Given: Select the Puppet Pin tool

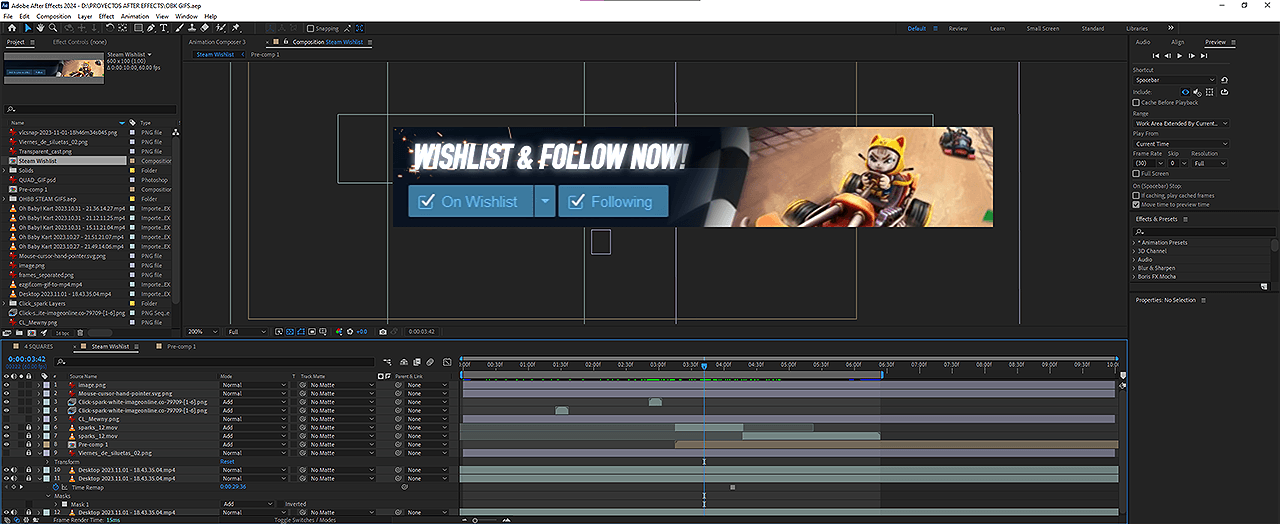Looking at the screenshot, I should click(x=235, y=28).
